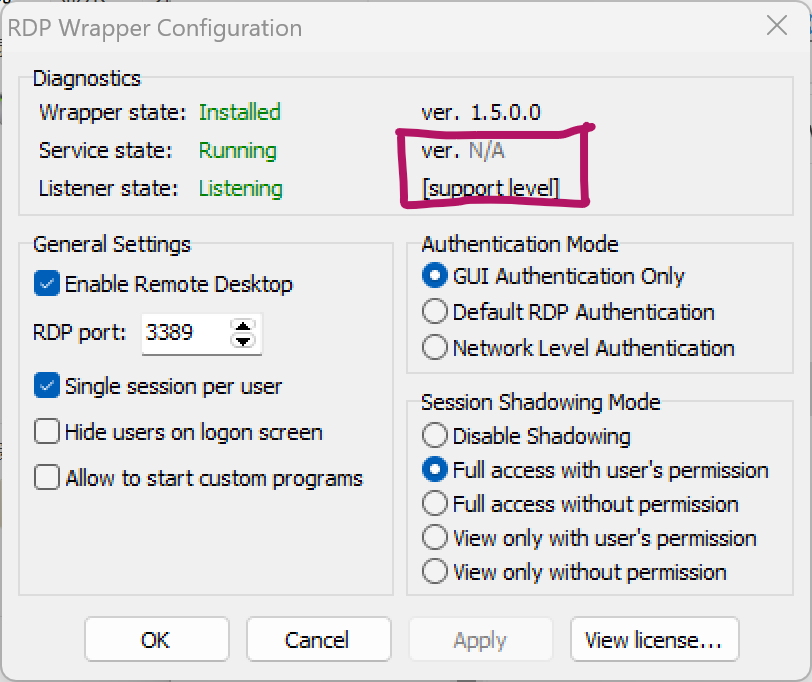This screenshot has height=682, width=812.
Task: Choose View only with user's permission
Action: (435, 538)
